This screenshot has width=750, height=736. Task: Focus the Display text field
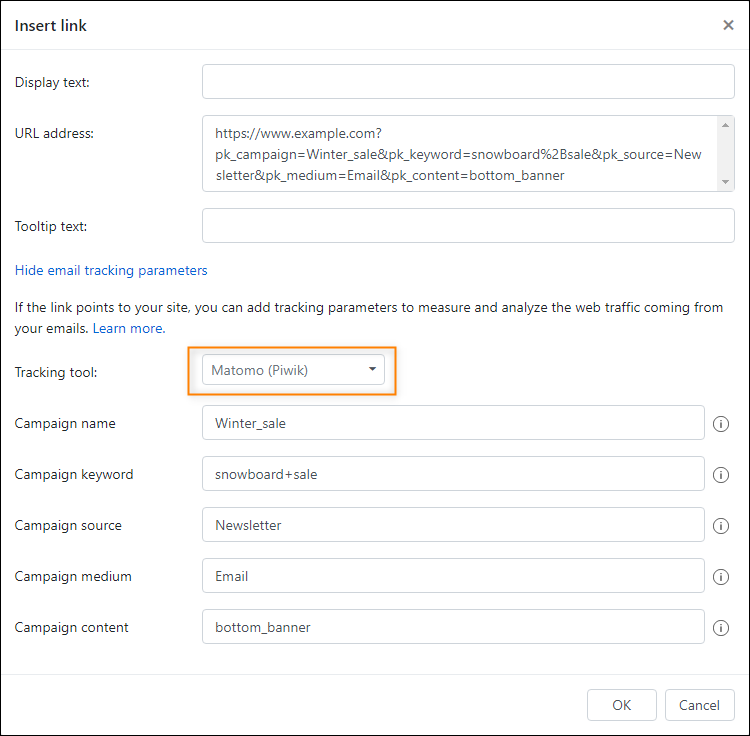(x=468, y=82)
